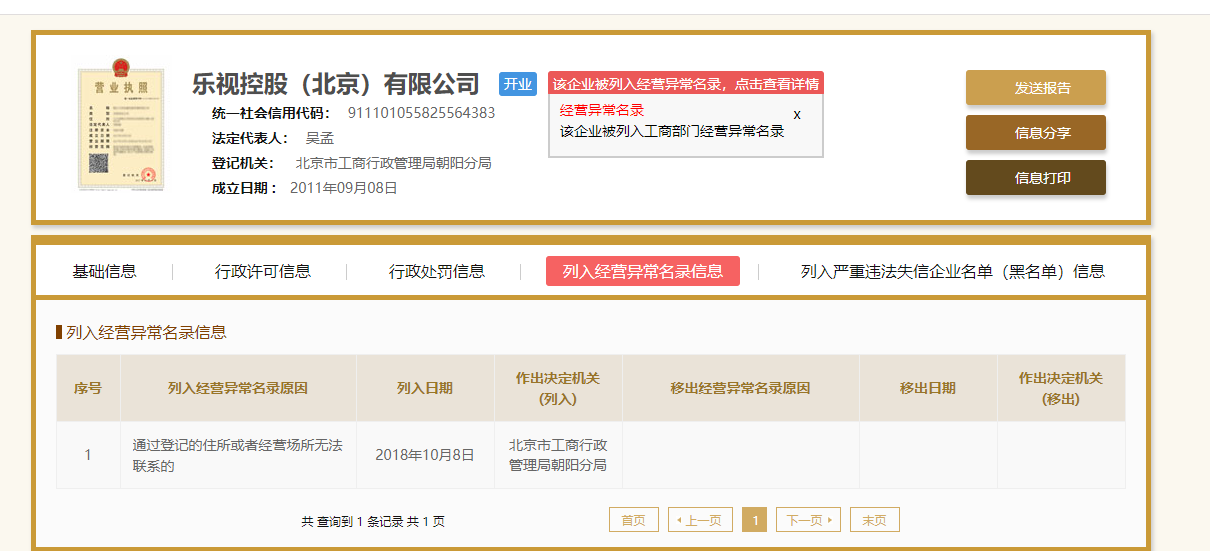Click the 下一页 pagination button
This screenshot has height=551, width=1210.
point(808,520)
